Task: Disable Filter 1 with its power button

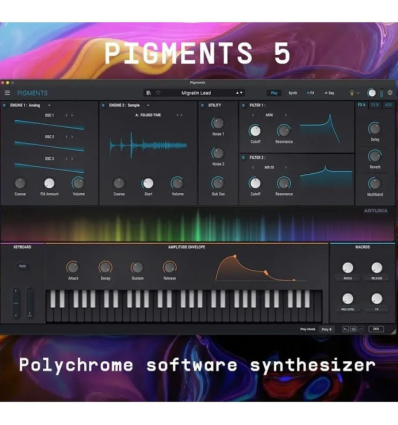Action: (243, 105)
